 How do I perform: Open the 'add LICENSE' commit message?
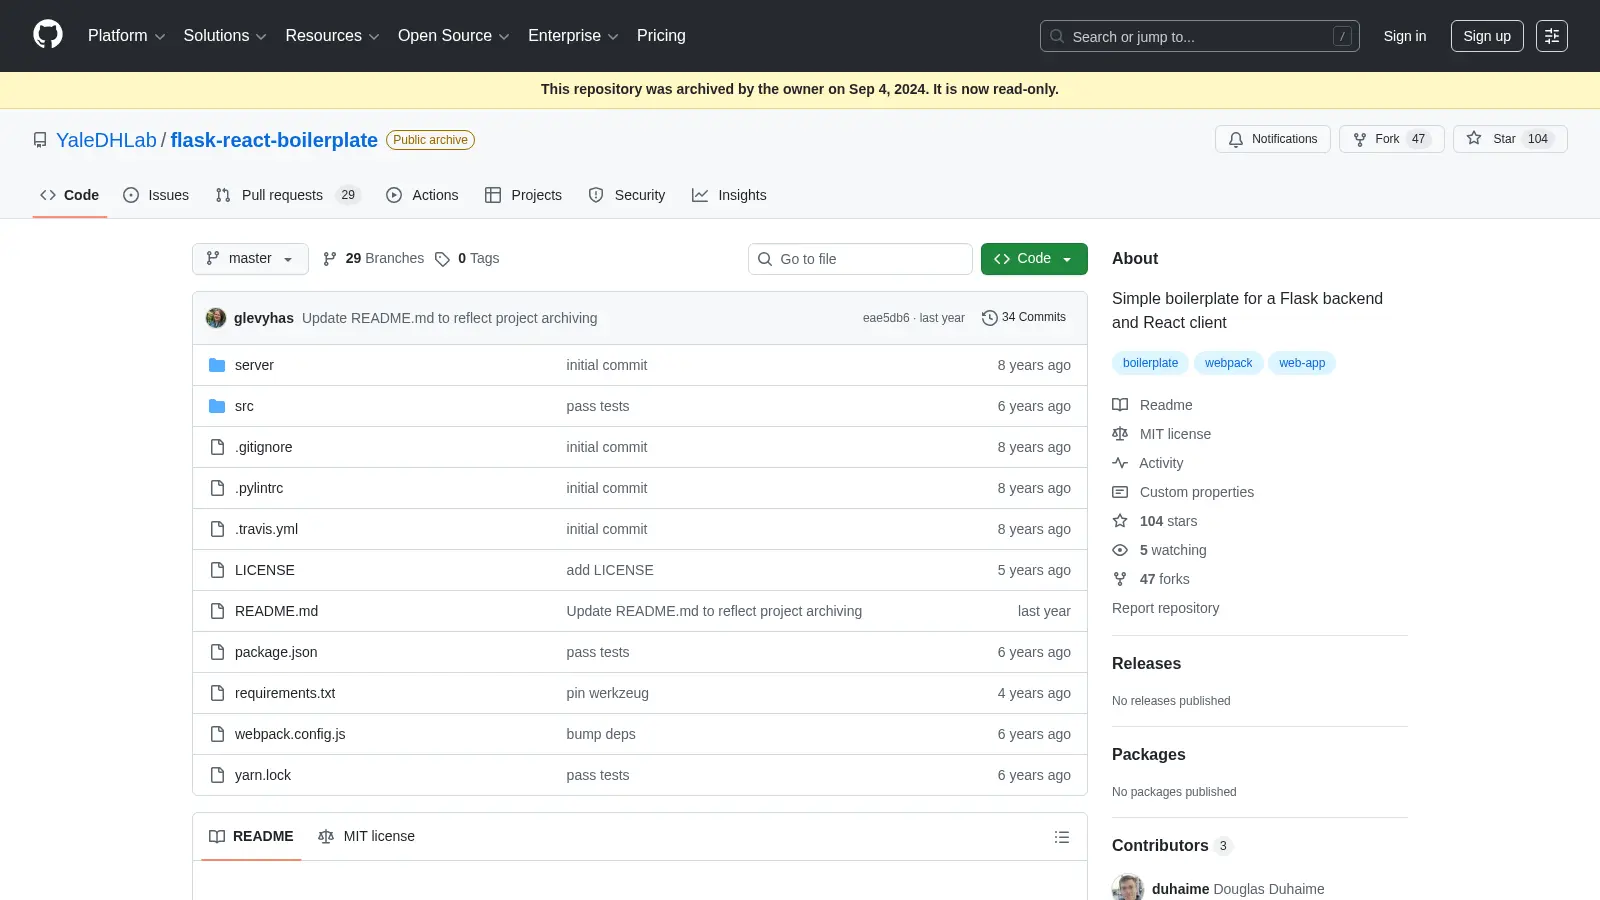[x=610, y=570]
